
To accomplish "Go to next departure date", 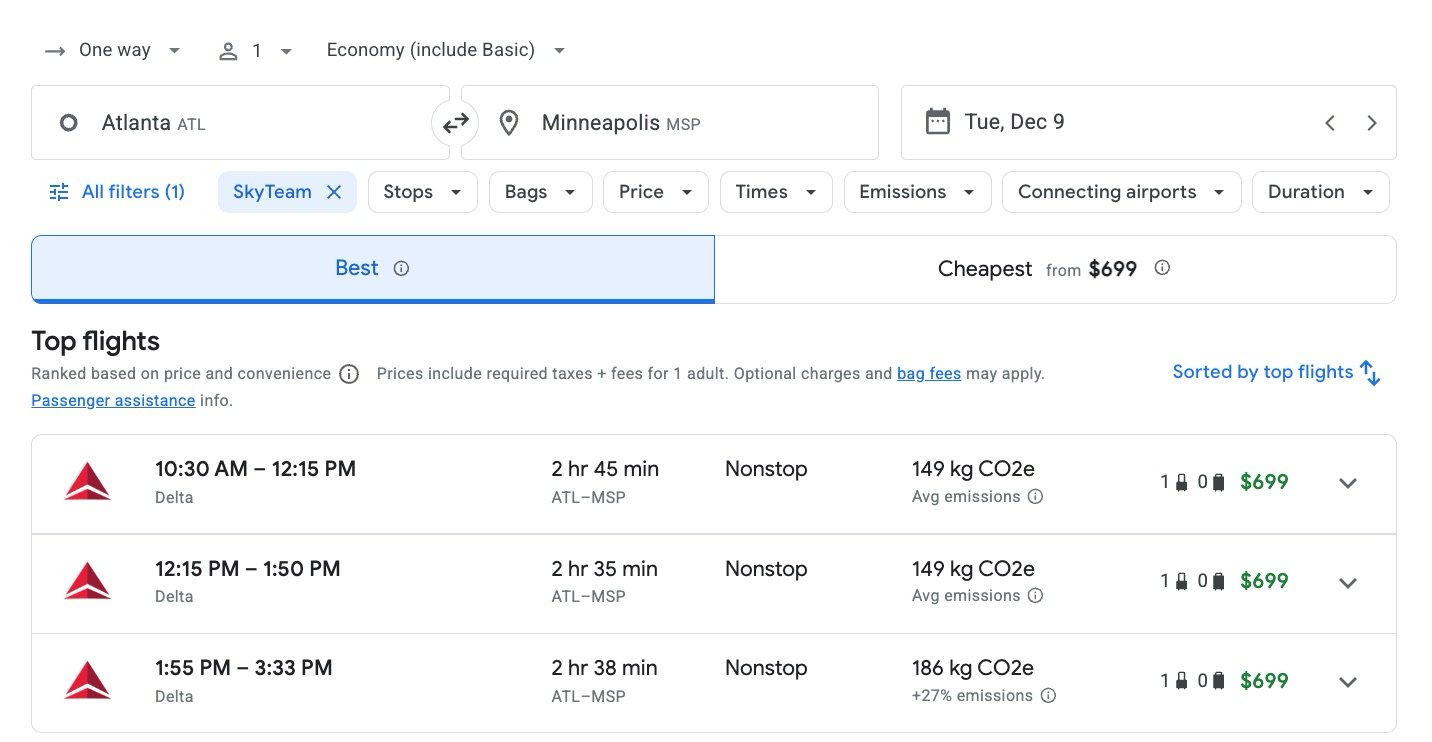I will [1371, 123].
